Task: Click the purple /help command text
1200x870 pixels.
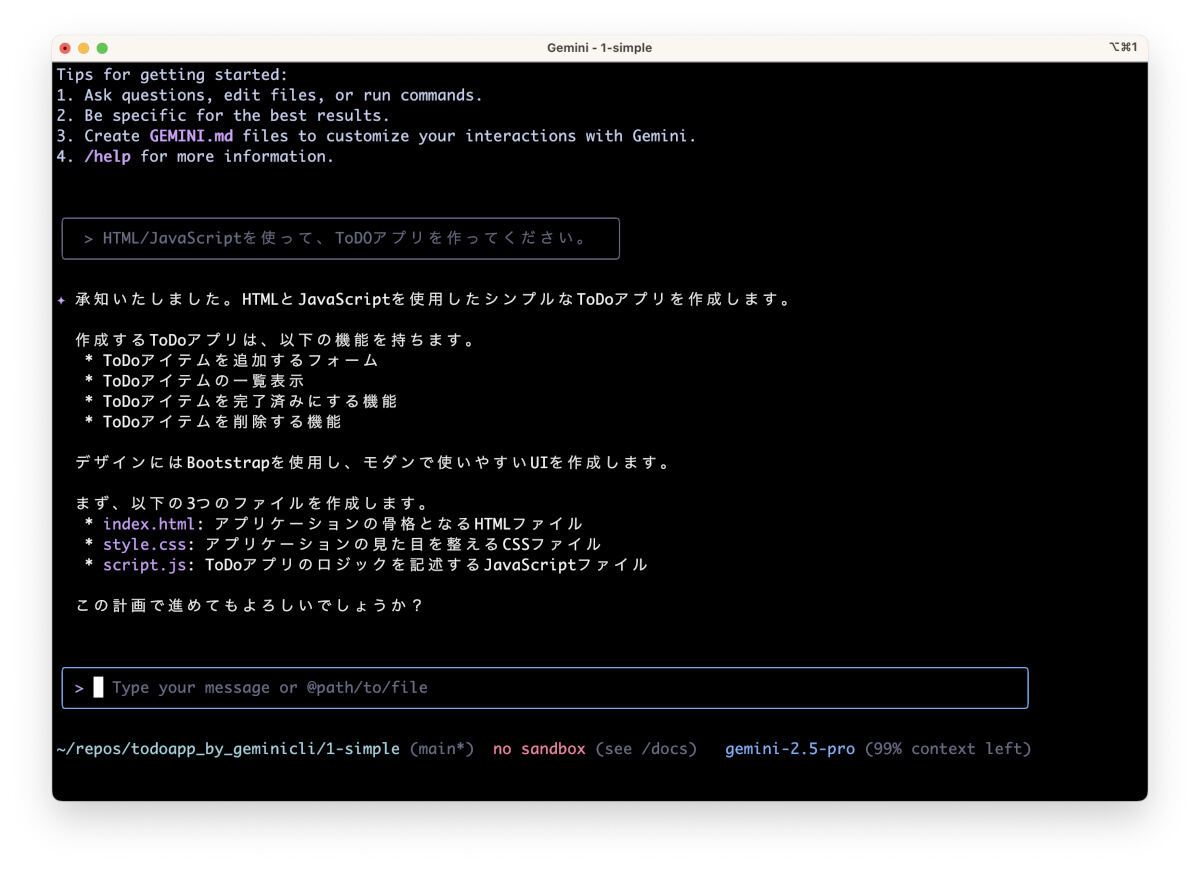Action: pyautogui.click(x=107, y=157)
